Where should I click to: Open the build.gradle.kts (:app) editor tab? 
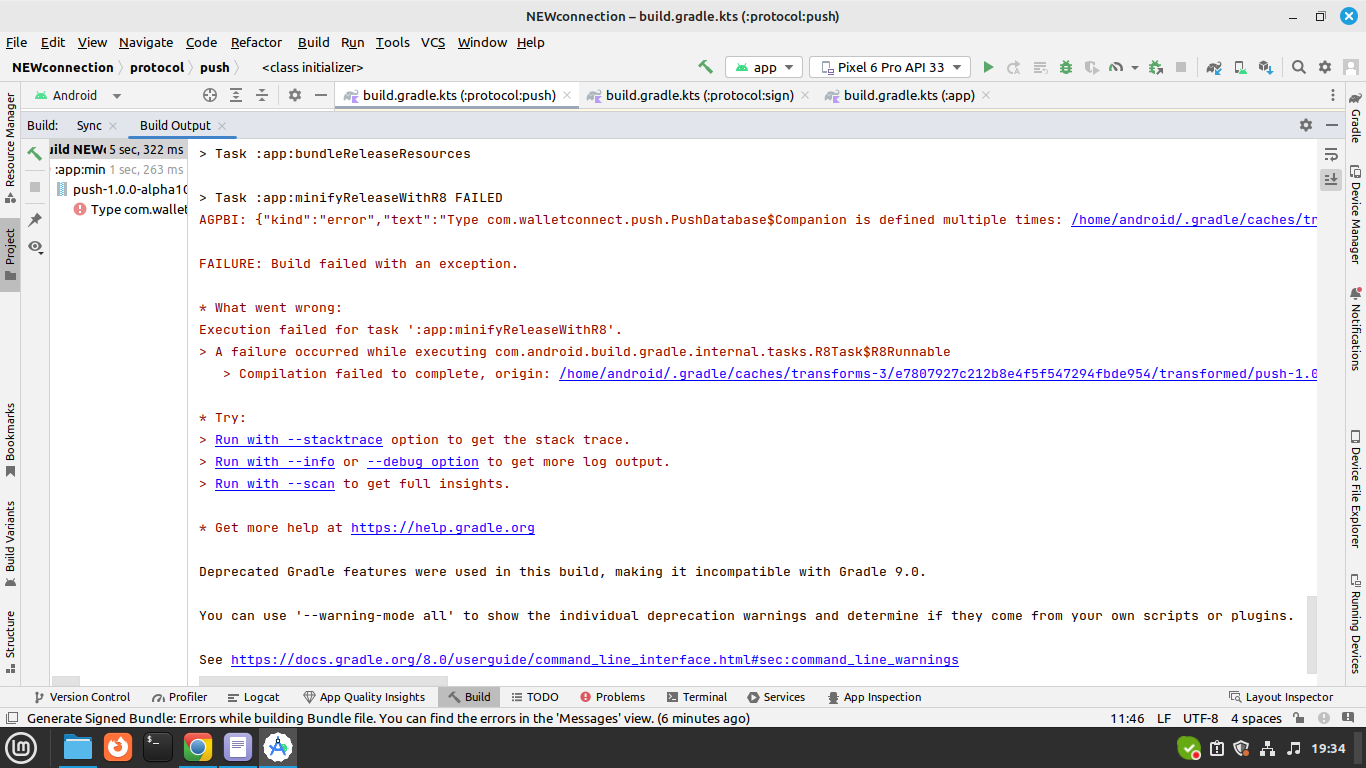click(908, 95)
